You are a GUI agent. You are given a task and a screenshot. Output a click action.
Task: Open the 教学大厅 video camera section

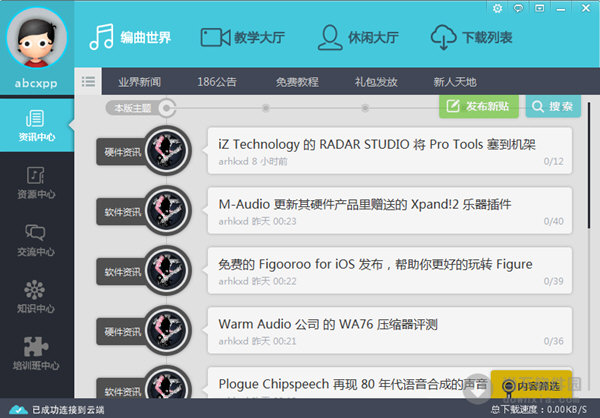coord(243,37)
